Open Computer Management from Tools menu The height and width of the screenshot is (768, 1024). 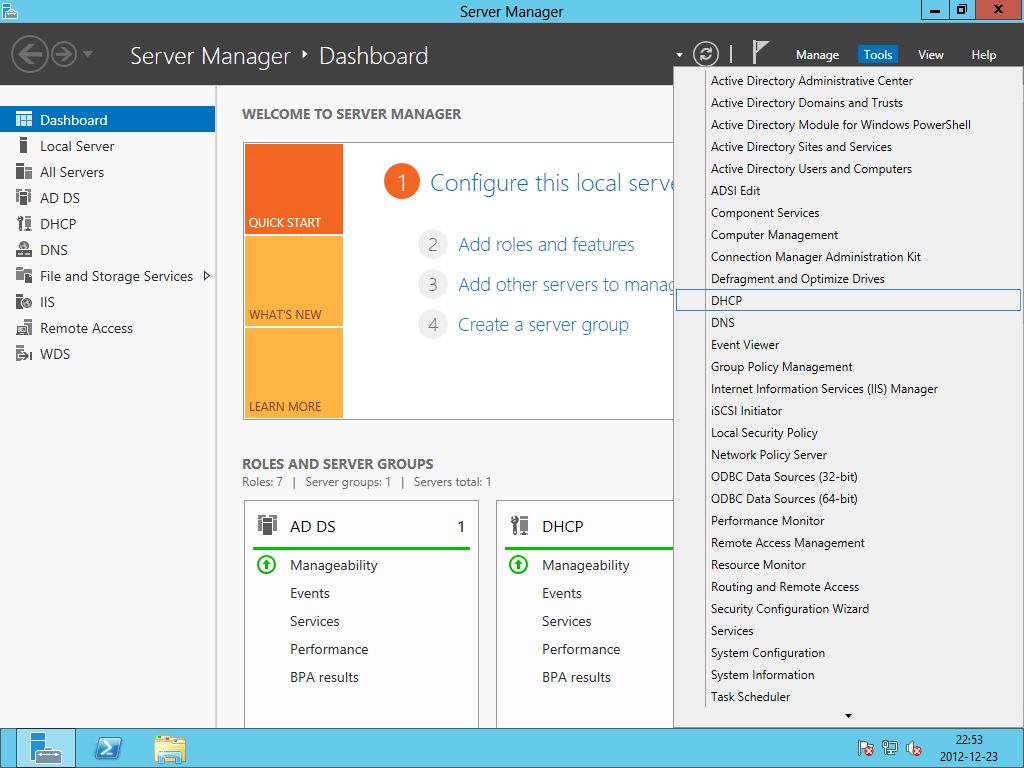coord(848,234)
